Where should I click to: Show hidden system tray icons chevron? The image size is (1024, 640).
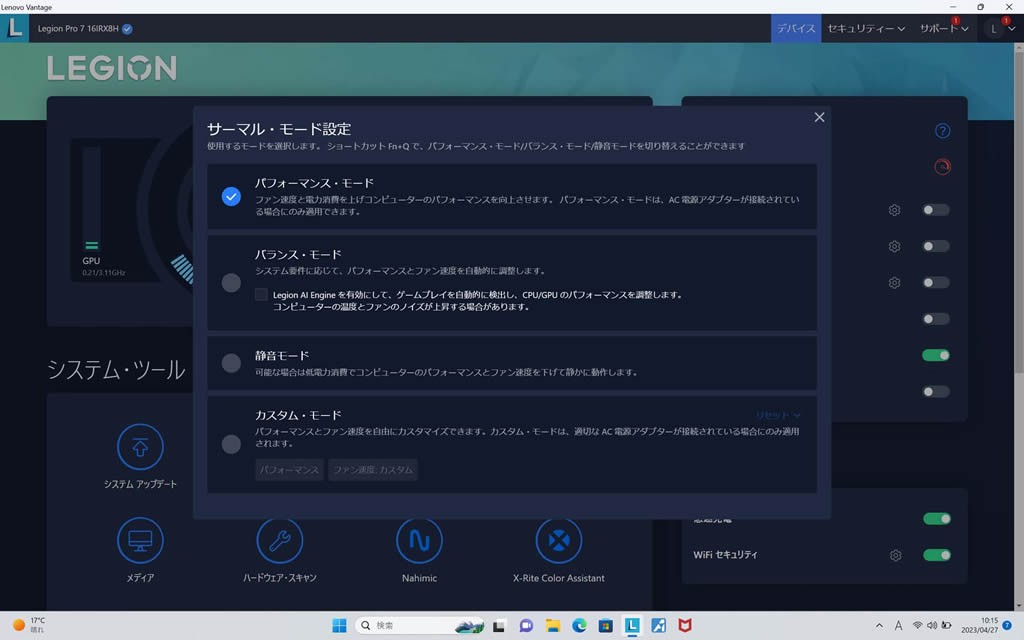tap(879, 626)
